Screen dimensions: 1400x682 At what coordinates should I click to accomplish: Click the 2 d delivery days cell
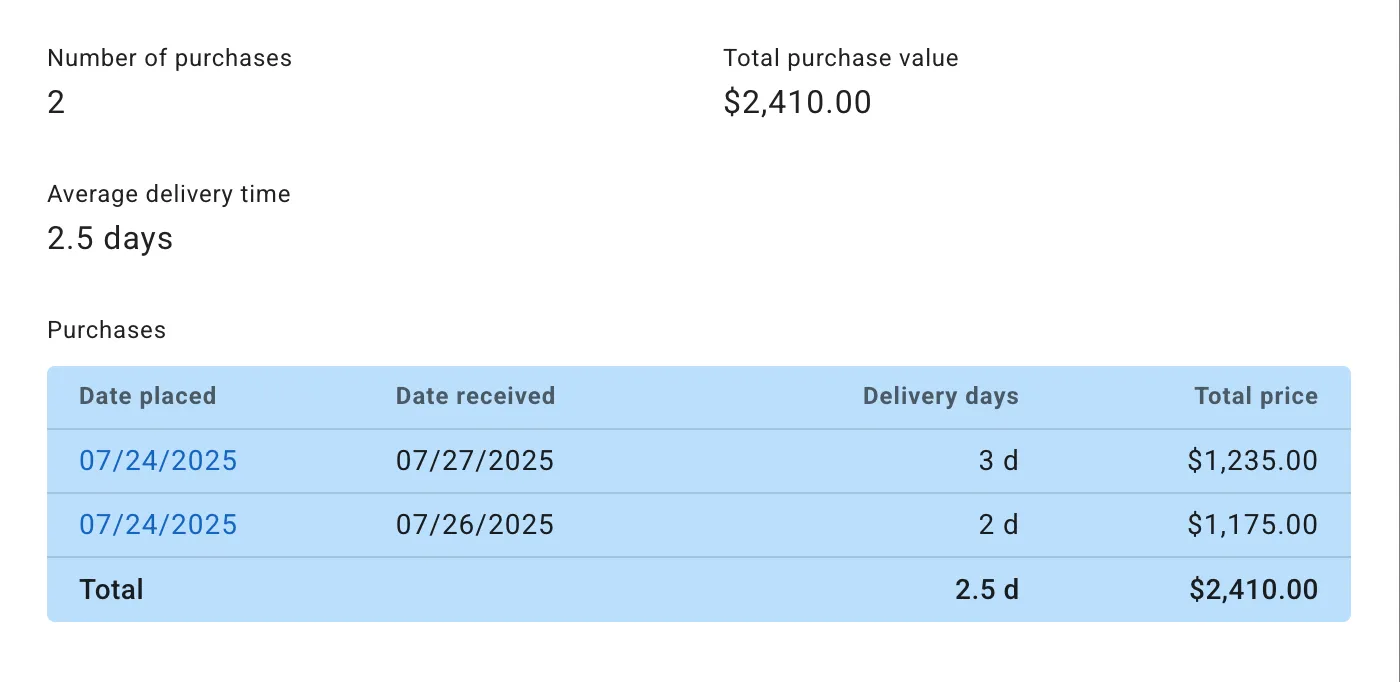tap(998, 525)
